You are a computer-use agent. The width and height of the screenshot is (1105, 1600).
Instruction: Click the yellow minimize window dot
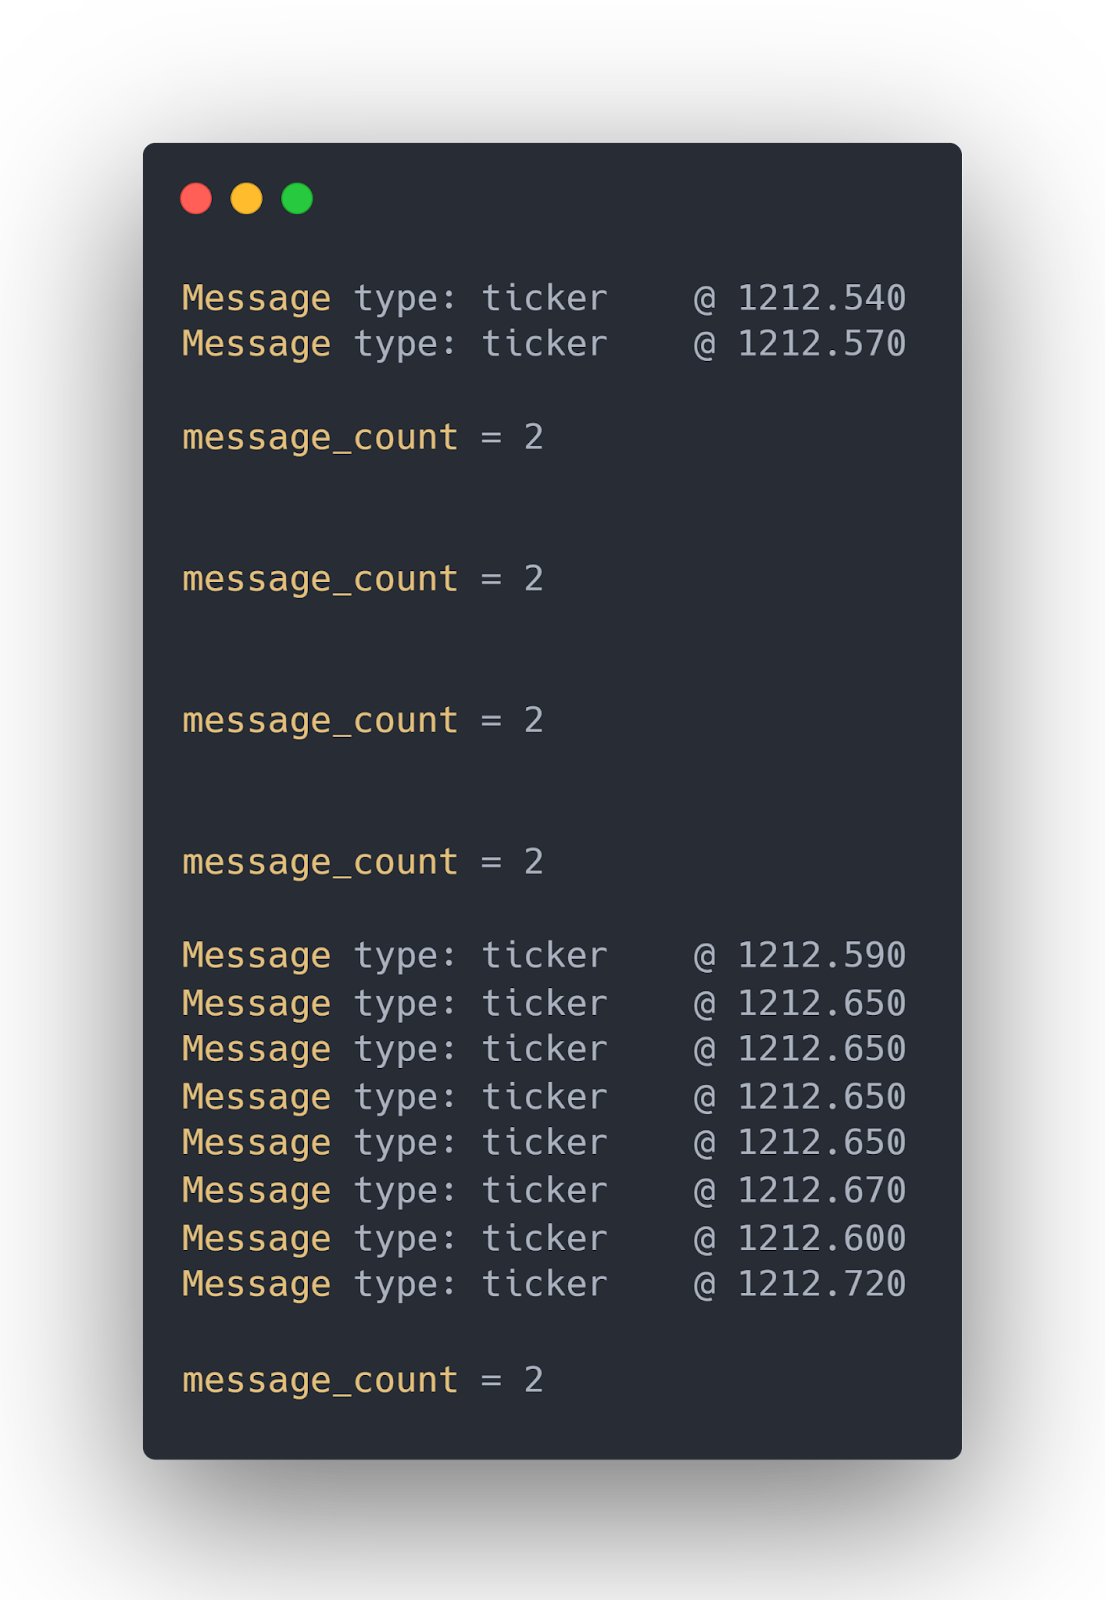coord(247,199)
